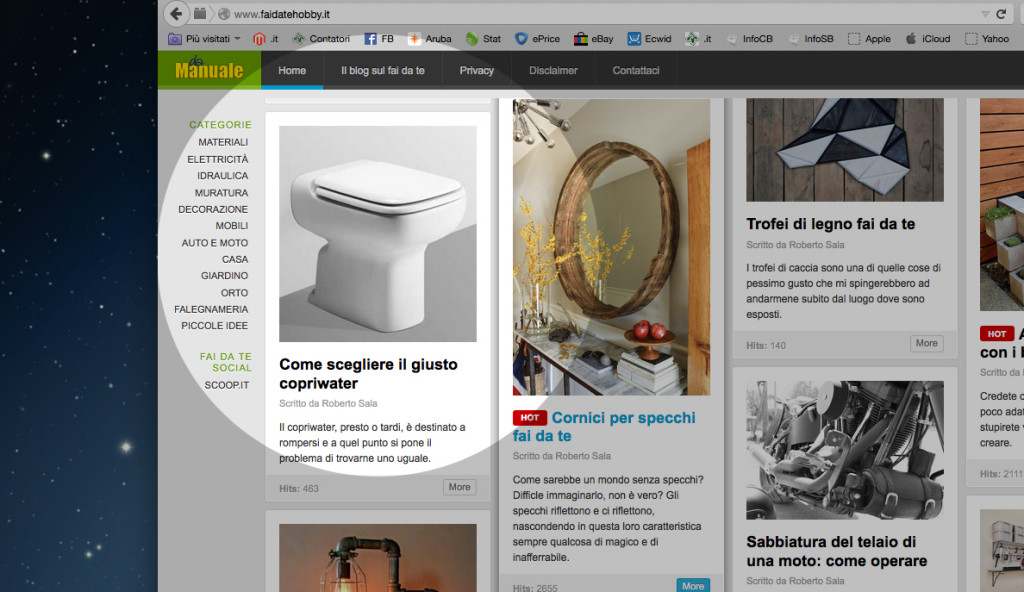Viewport: 1024px width, 592px height.
Task: Switch to the Il blog sul fai da te tab
Action: [x=382, y=70]
